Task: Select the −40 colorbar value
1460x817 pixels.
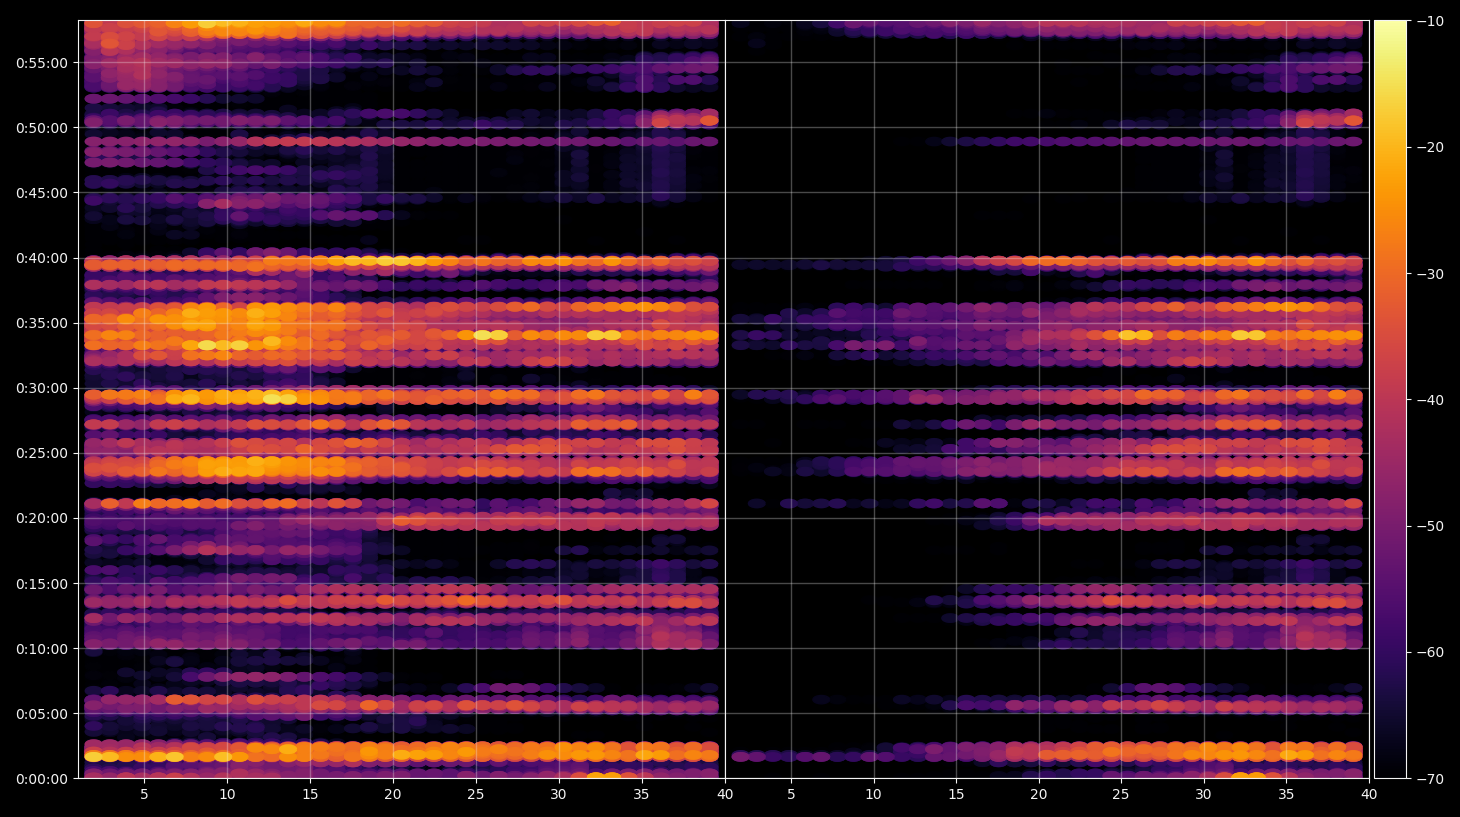Action: point(1429,400)
